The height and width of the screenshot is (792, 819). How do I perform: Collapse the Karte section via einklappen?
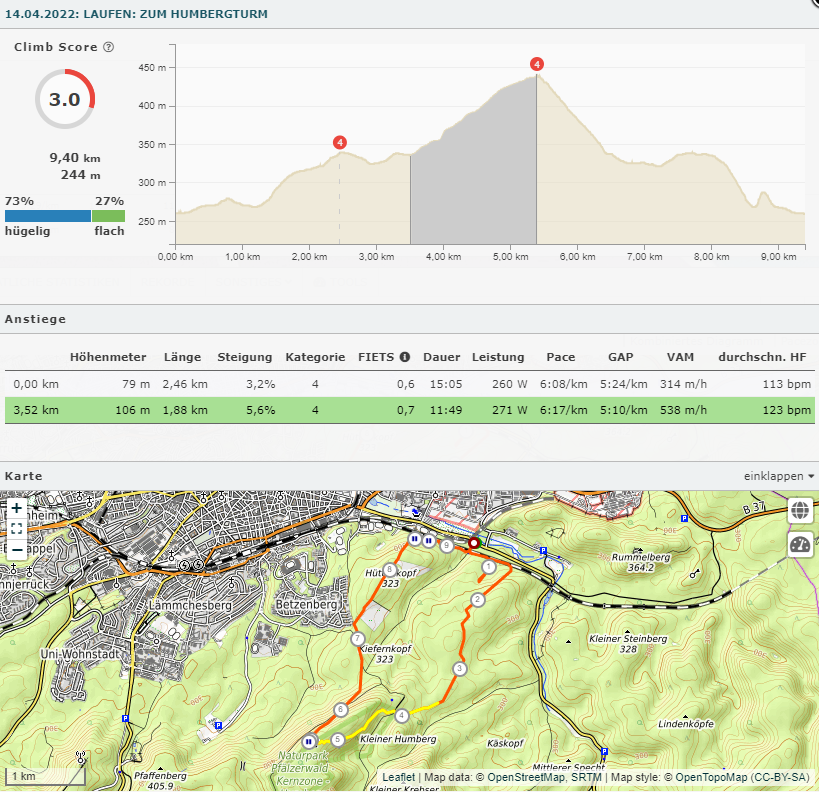tap(779, 476)
